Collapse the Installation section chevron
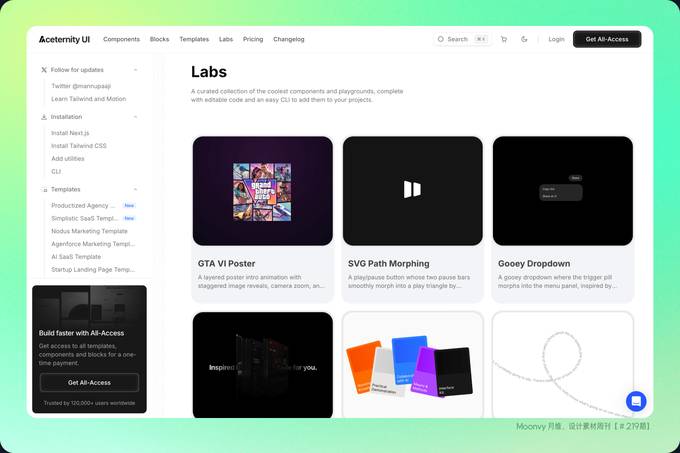Screen dimensions: 680x453 tap(136, 117)
